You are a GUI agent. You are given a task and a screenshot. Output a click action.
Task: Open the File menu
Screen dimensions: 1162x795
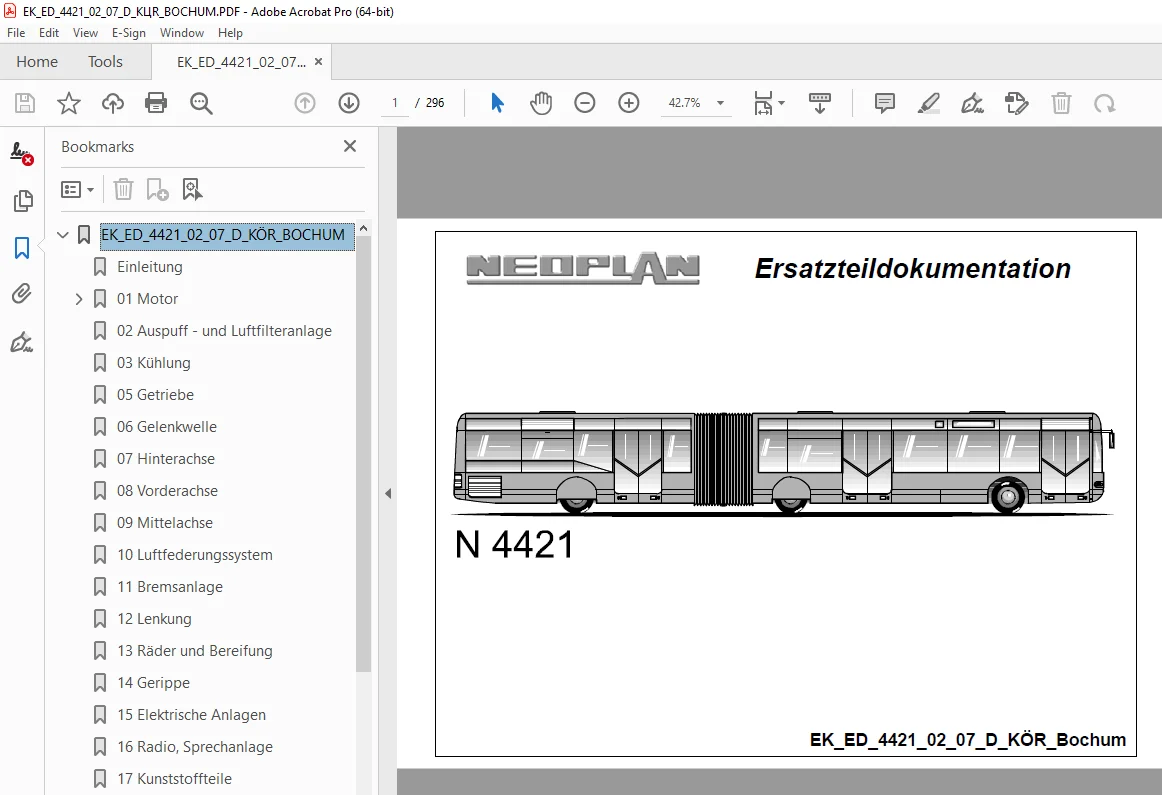[x=16, y=33]
